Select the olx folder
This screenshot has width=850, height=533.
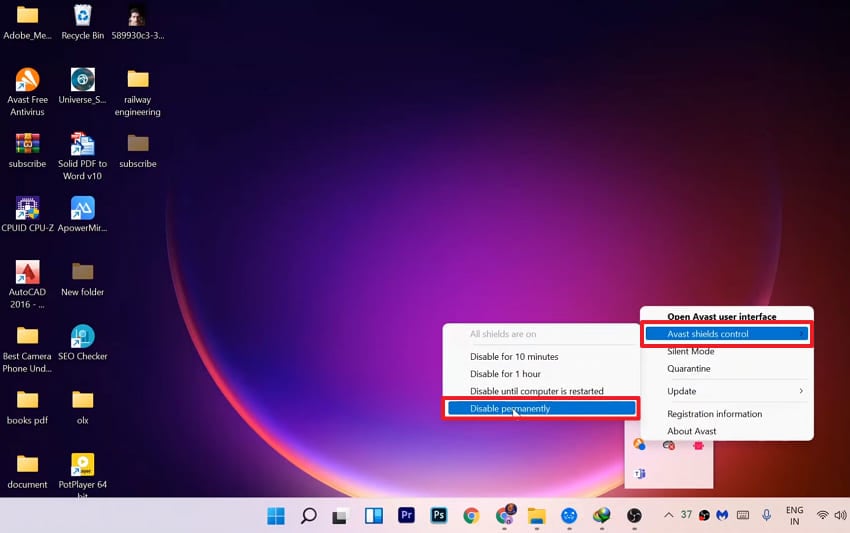click(x=82, y=407)
